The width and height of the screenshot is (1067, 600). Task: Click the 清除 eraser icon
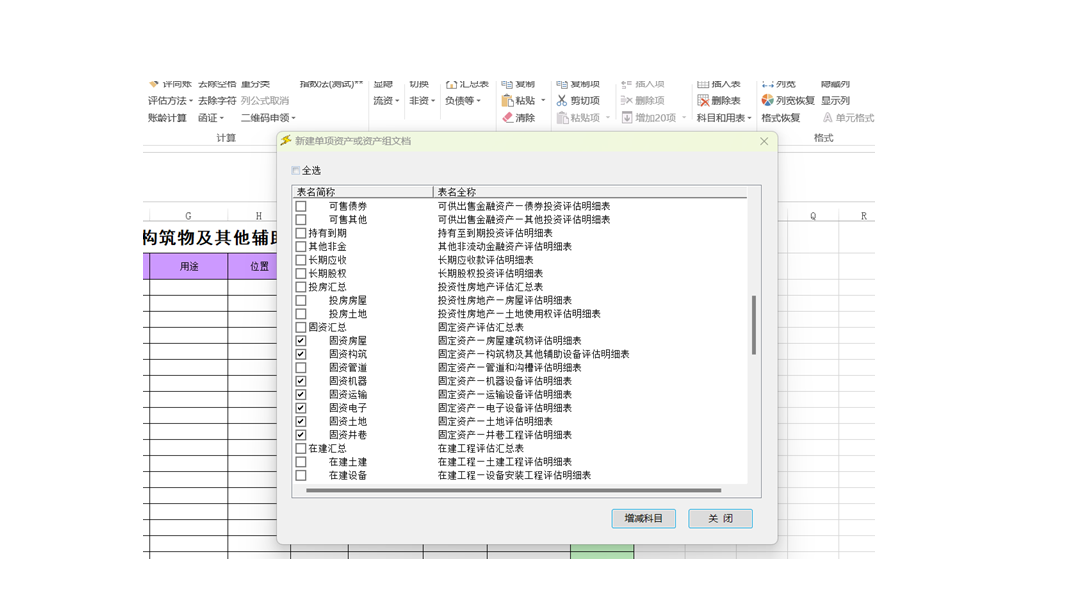pos(507,118)
